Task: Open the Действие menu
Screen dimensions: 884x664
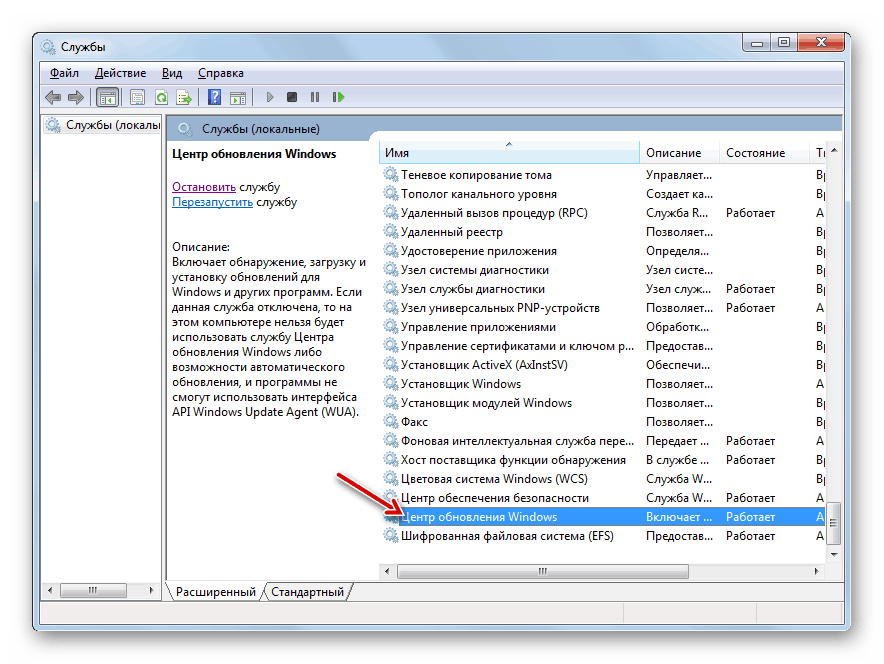Action: coord(120,72)
